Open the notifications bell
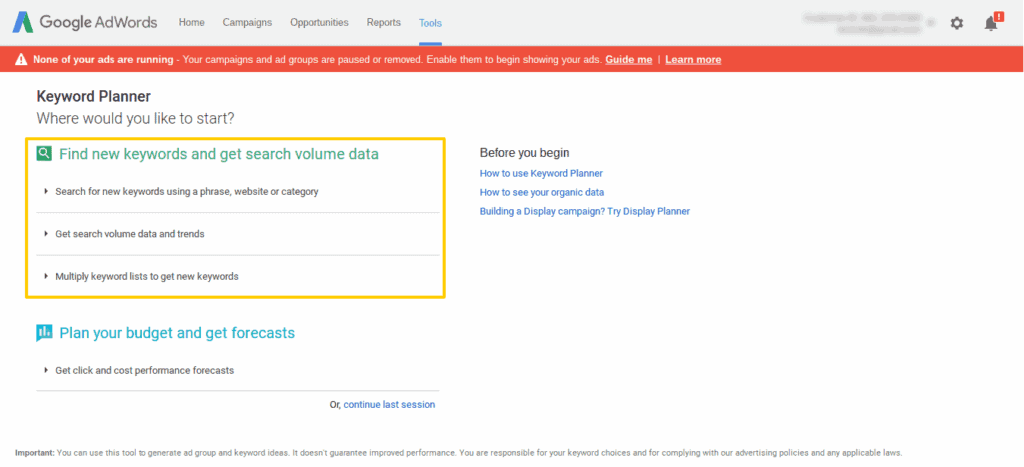 (991, 23)
